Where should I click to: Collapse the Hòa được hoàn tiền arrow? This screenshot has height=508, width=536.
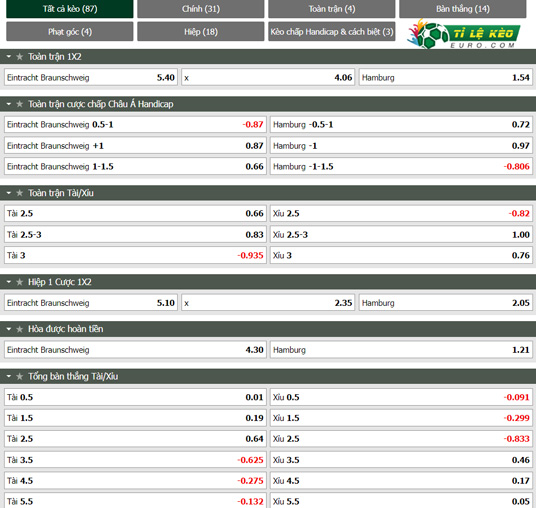9,329
